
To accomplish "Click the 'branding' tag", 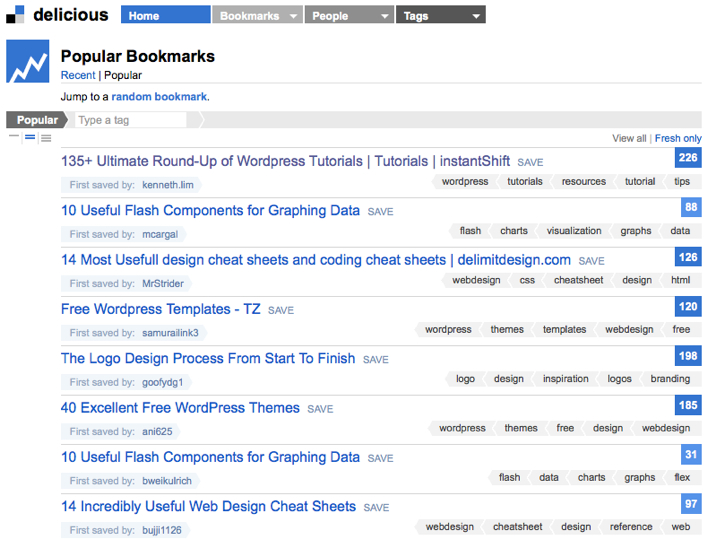I will pyautogui.click(x=670, y=379).
